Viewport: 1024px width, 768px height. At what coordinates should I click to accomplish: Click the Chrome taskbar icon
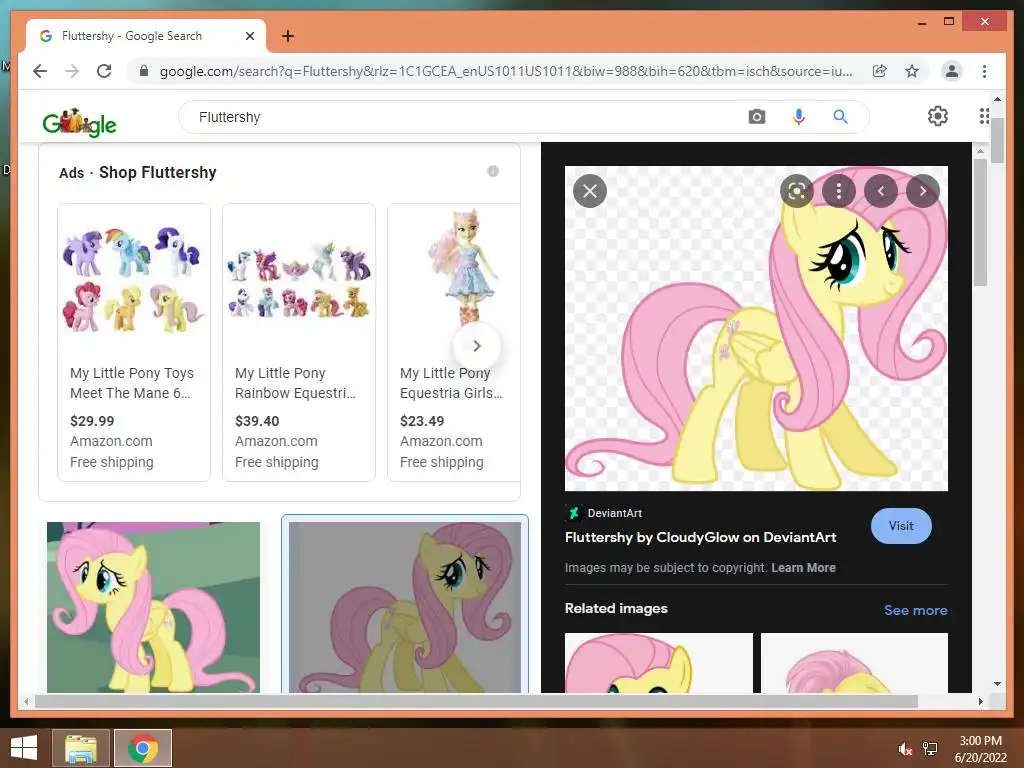[143, 748]
